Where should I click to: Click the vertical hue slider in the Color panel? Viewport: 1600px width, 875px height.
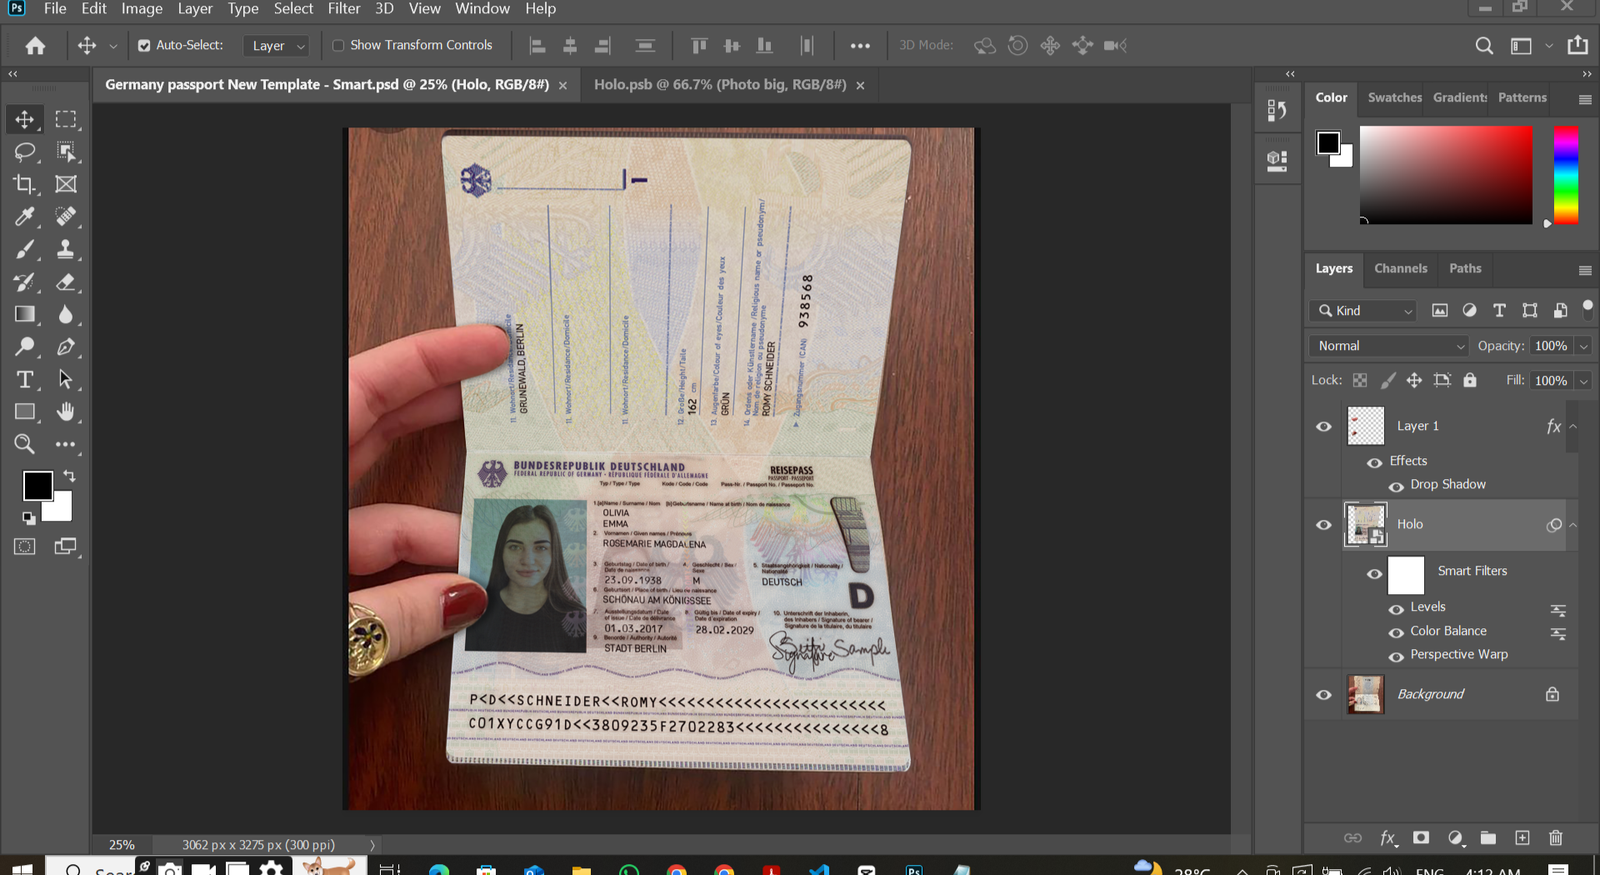coord(1566,175)
